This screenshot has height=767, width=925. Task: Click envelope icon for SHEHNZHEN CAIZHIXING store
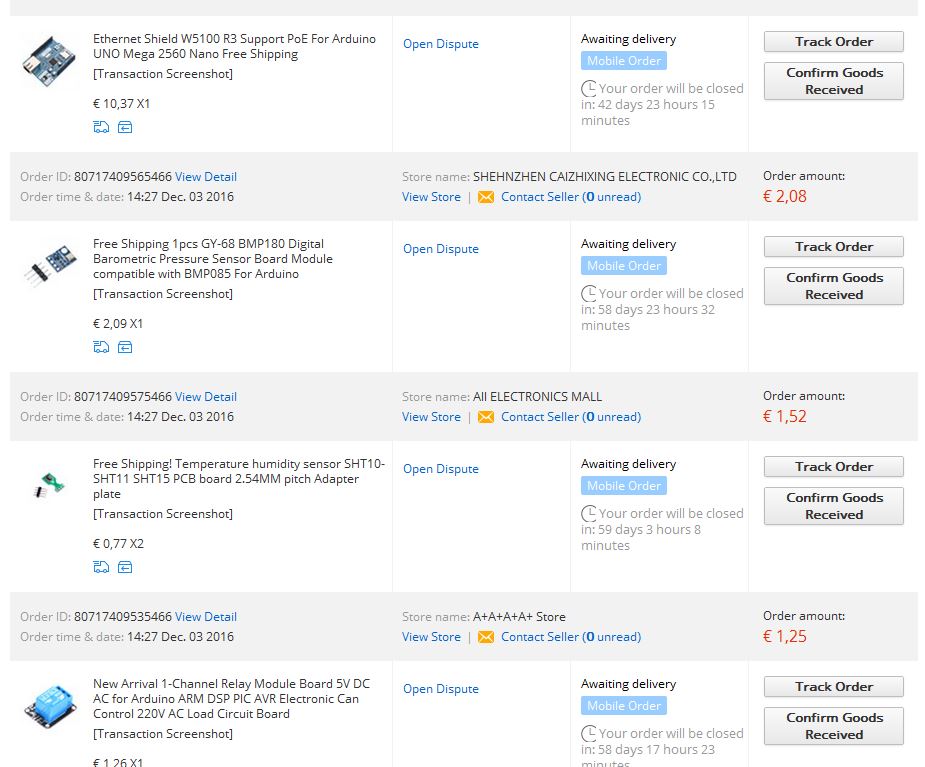486,197
